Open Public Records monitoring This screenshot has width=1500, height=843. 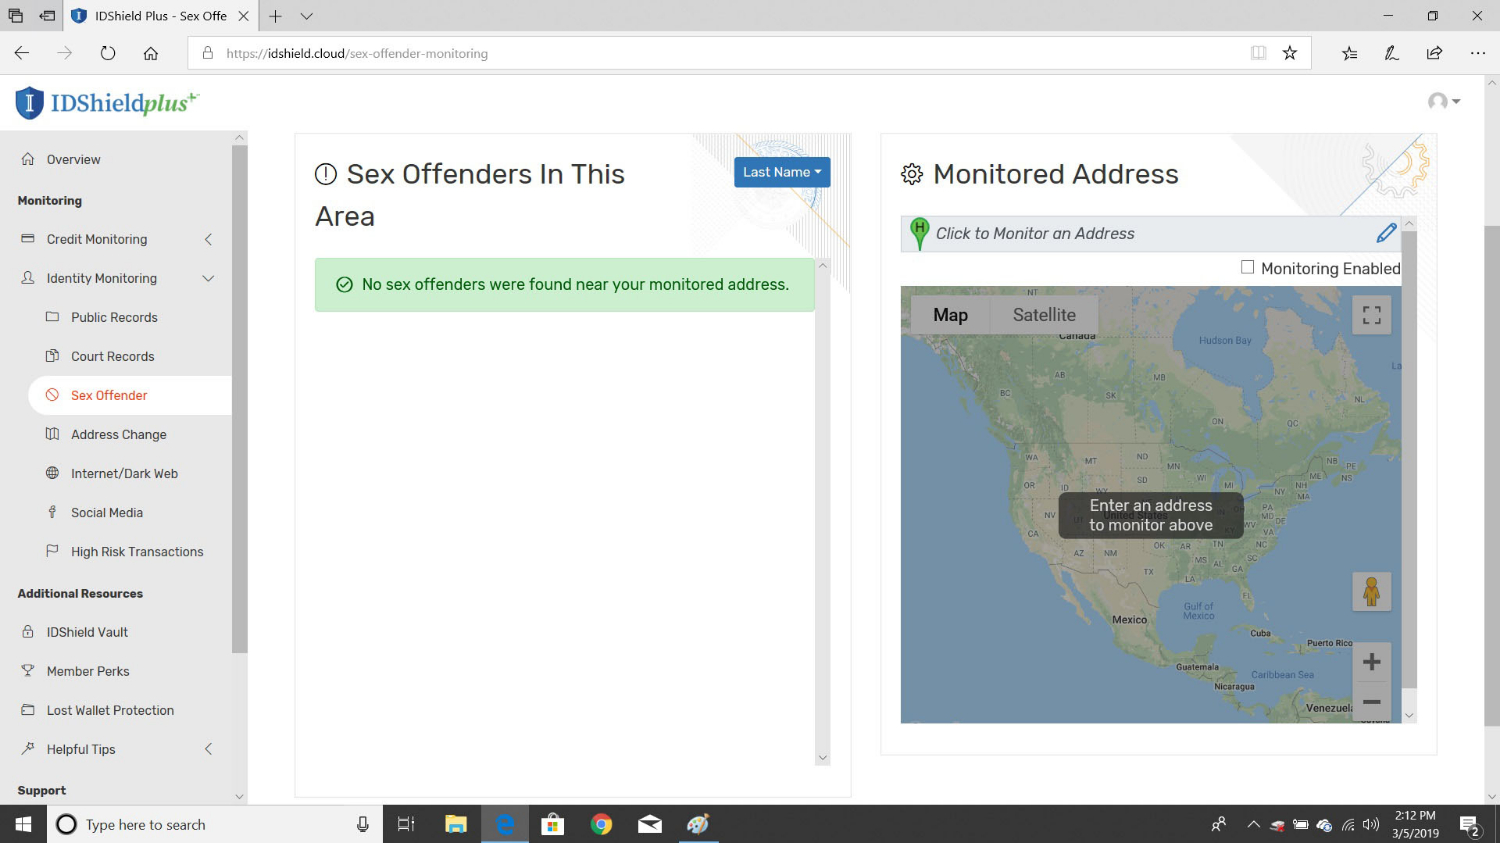point(114,317)
